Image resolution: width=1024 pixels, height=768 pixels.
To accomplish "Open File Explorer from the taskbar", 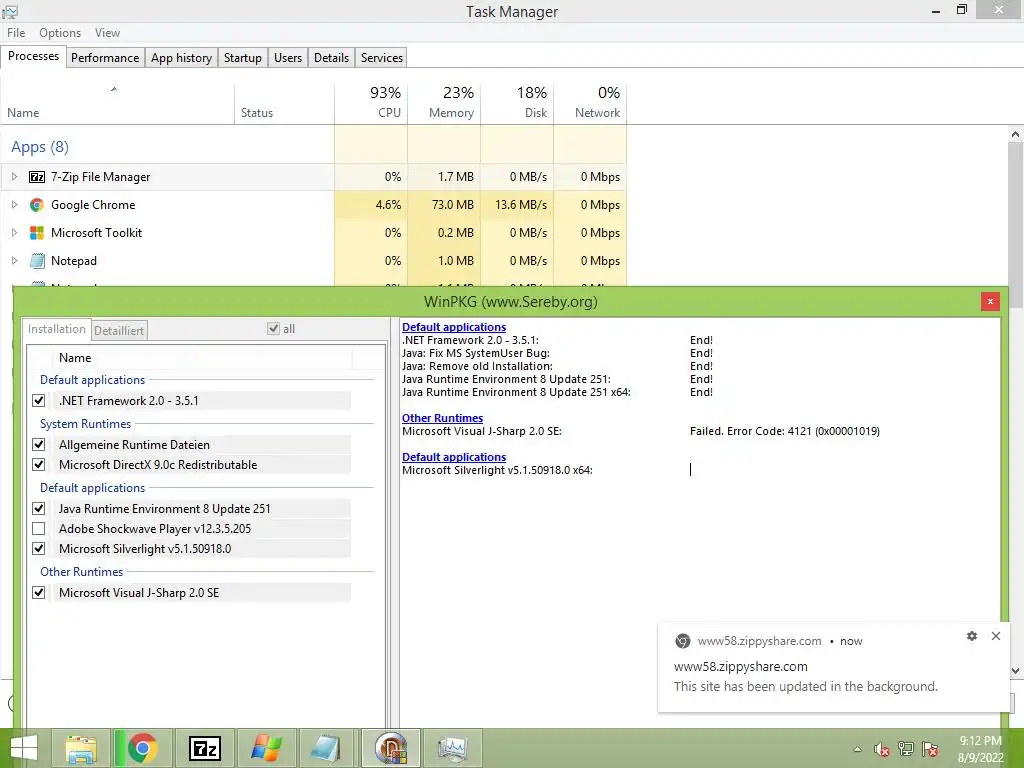I will pyautogui.click(x=81, y=748).
